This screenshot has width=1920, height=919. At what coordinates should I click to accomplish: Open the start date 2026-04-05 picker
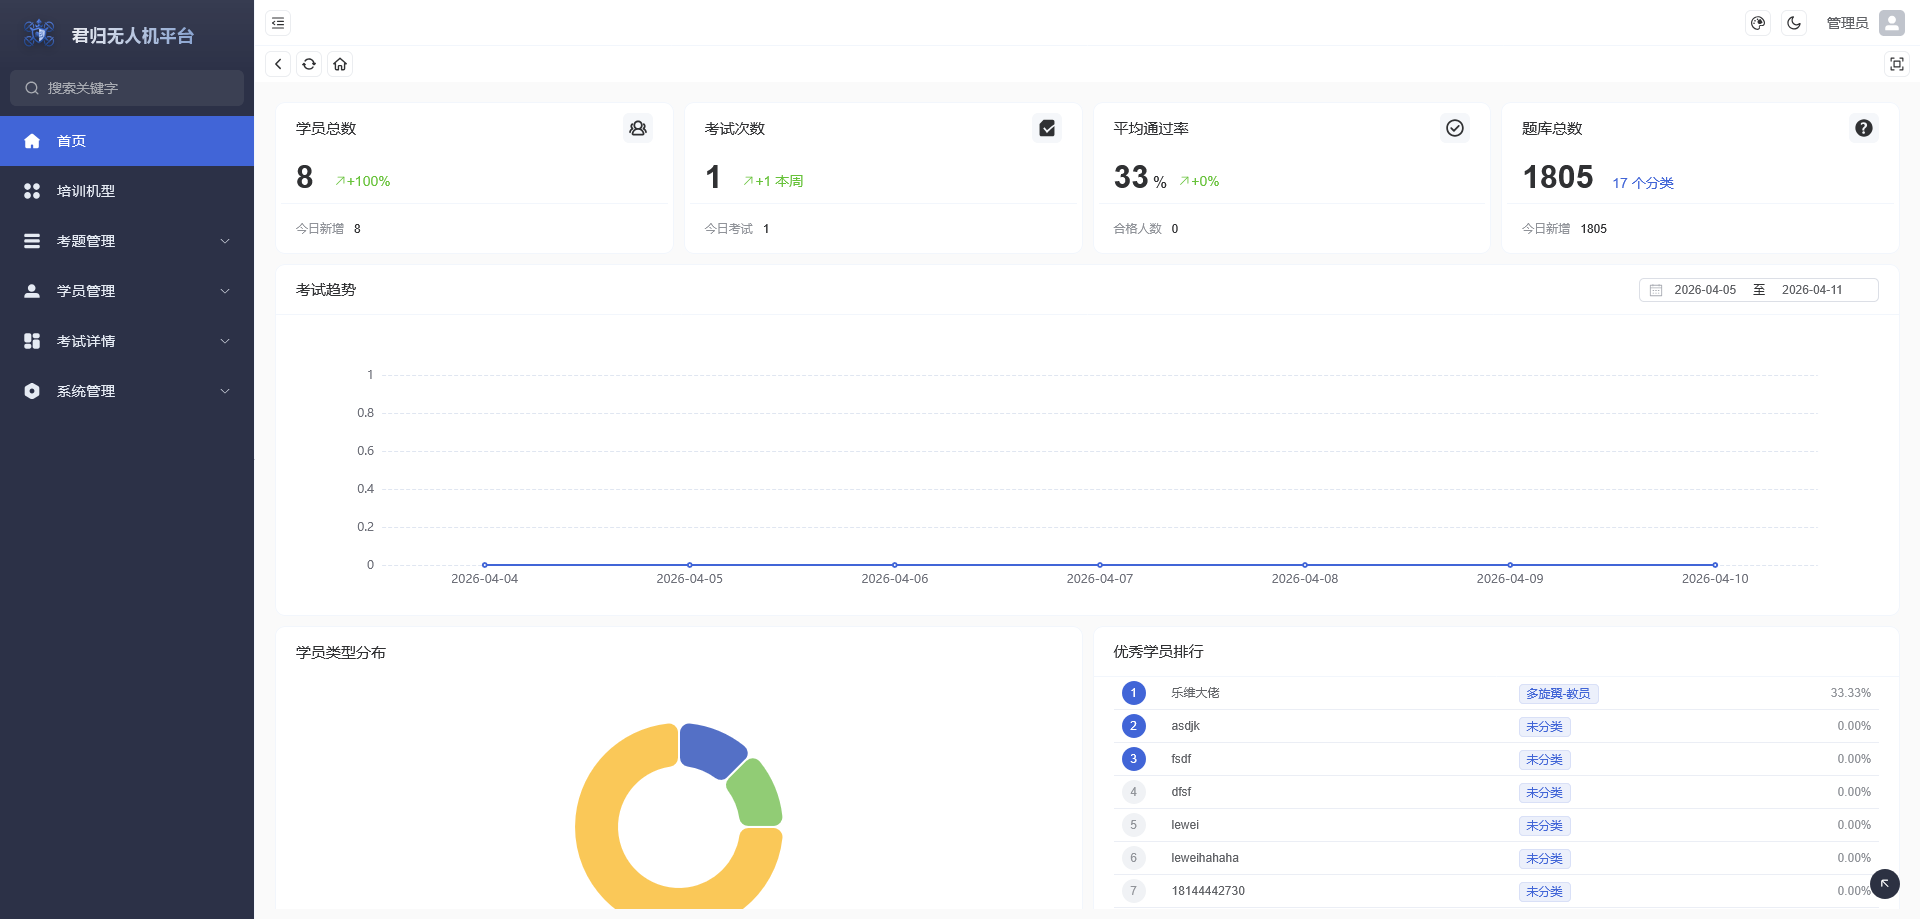click(1705, 290)
